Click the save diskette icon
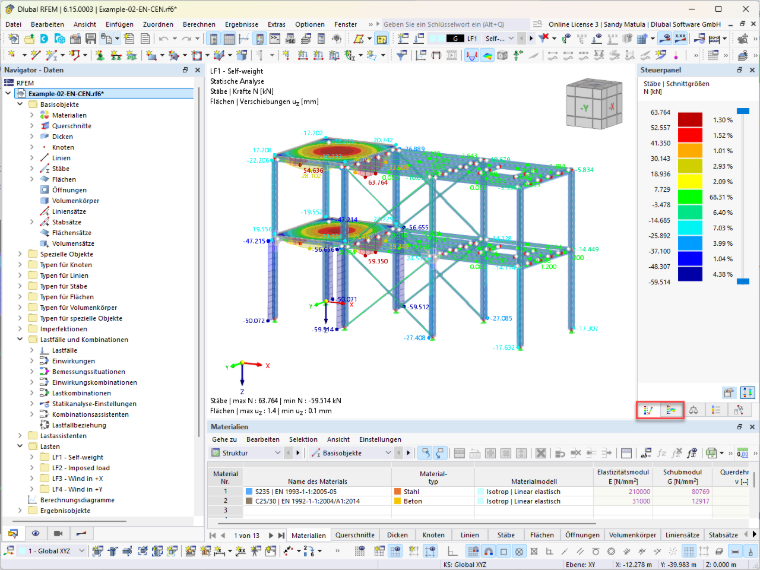 click(91, 38)
